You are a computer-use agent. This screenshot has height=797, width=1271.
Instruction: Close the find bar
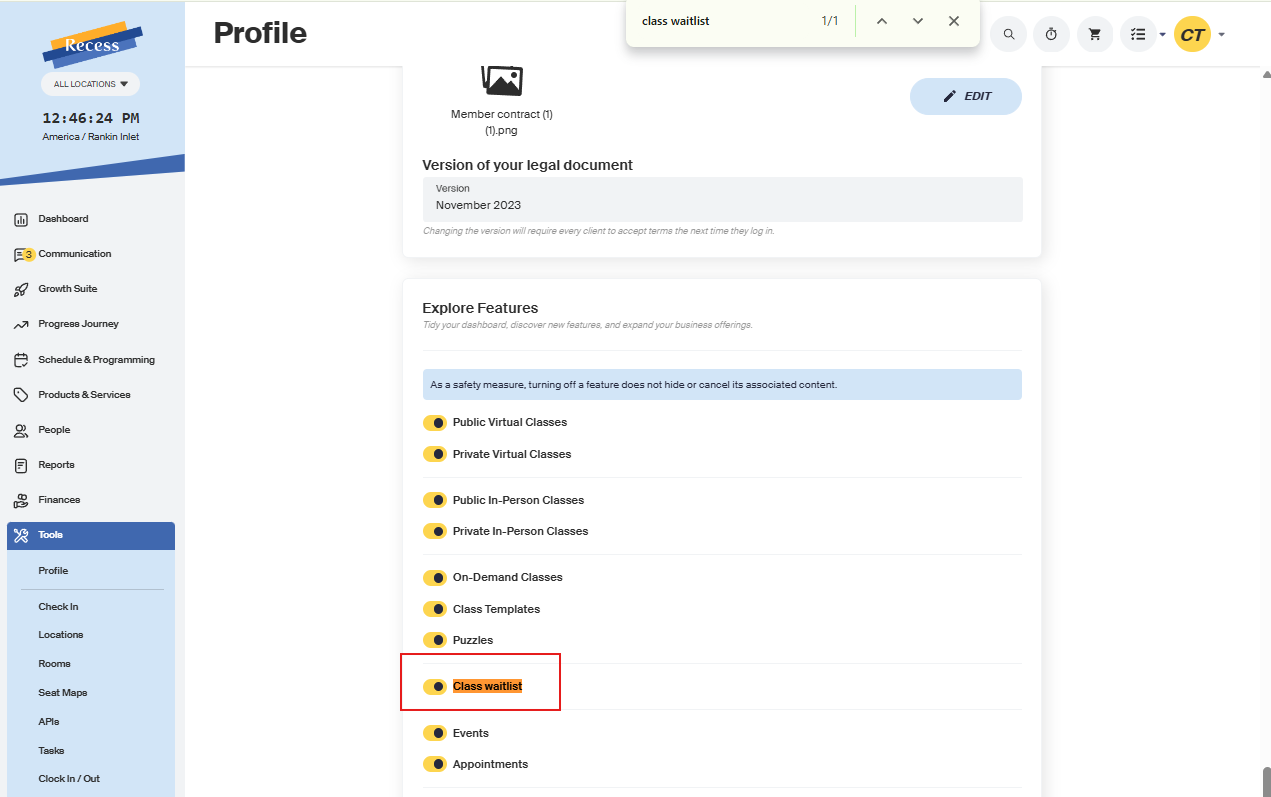954,21
